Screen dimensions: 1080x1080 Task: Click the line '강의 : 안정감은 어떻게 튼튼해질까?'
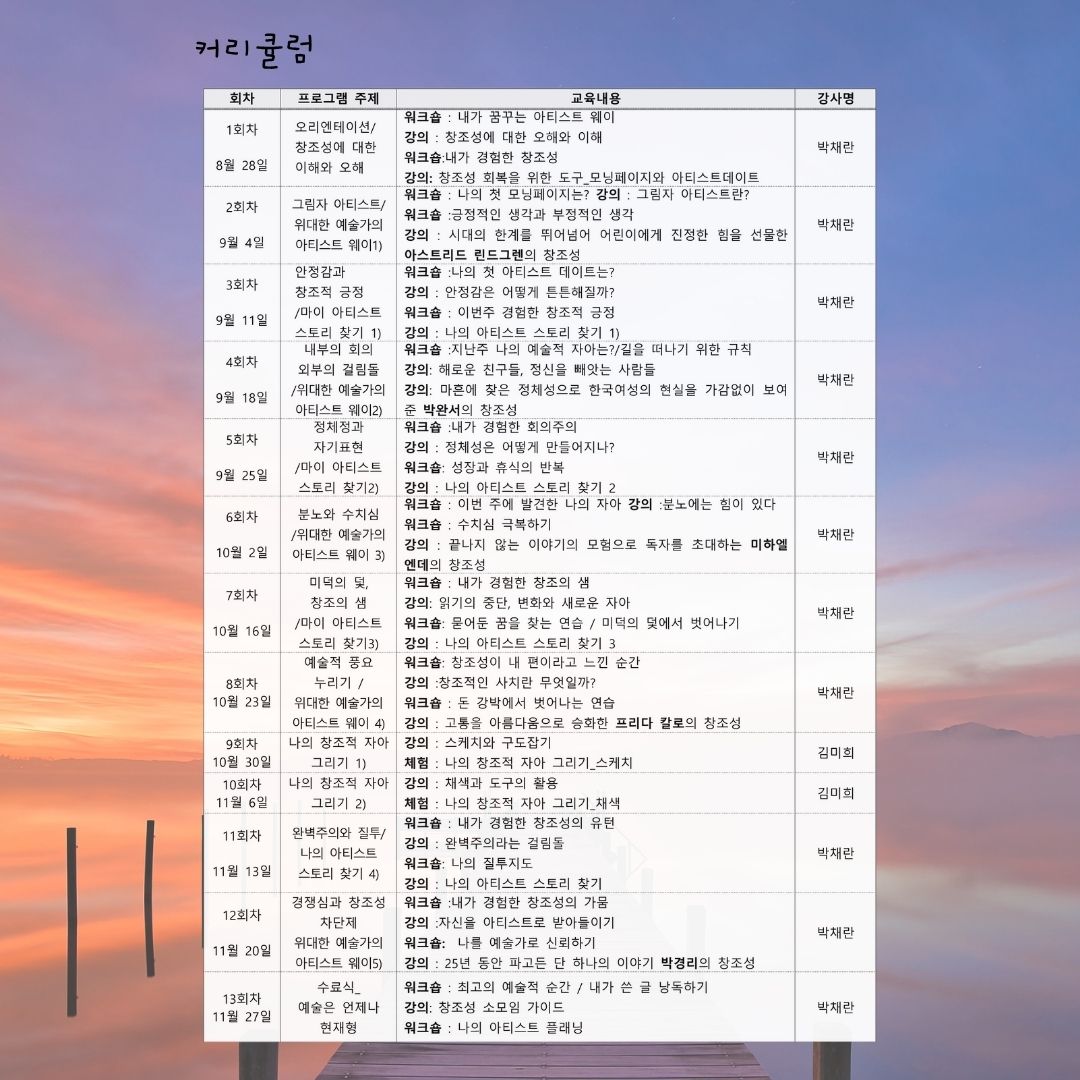tap(509, 292)
